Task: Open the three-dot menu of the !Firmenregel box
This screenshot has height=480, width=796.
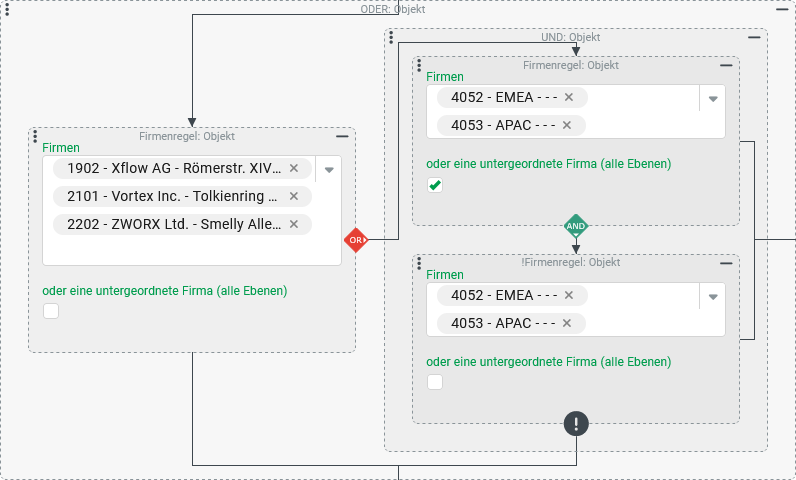Action: coord(419,263)
